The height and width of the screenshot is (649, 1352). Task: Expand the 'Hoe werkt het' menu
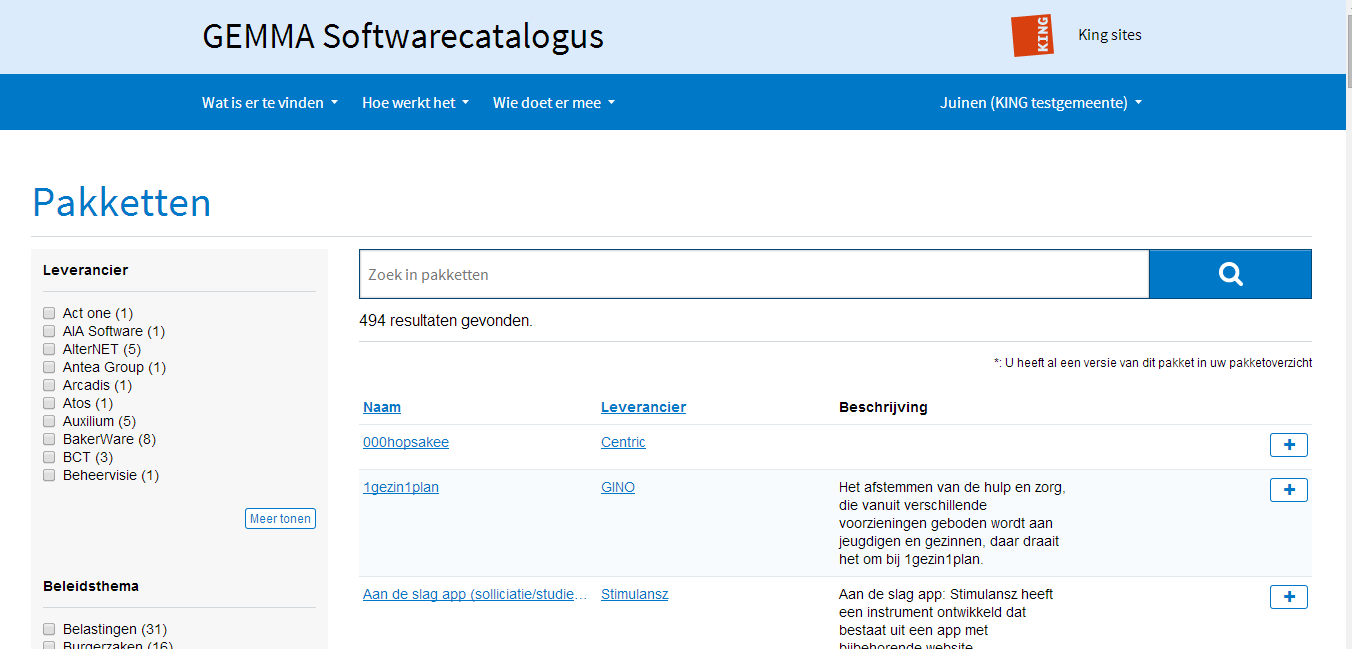coord(415,102)
